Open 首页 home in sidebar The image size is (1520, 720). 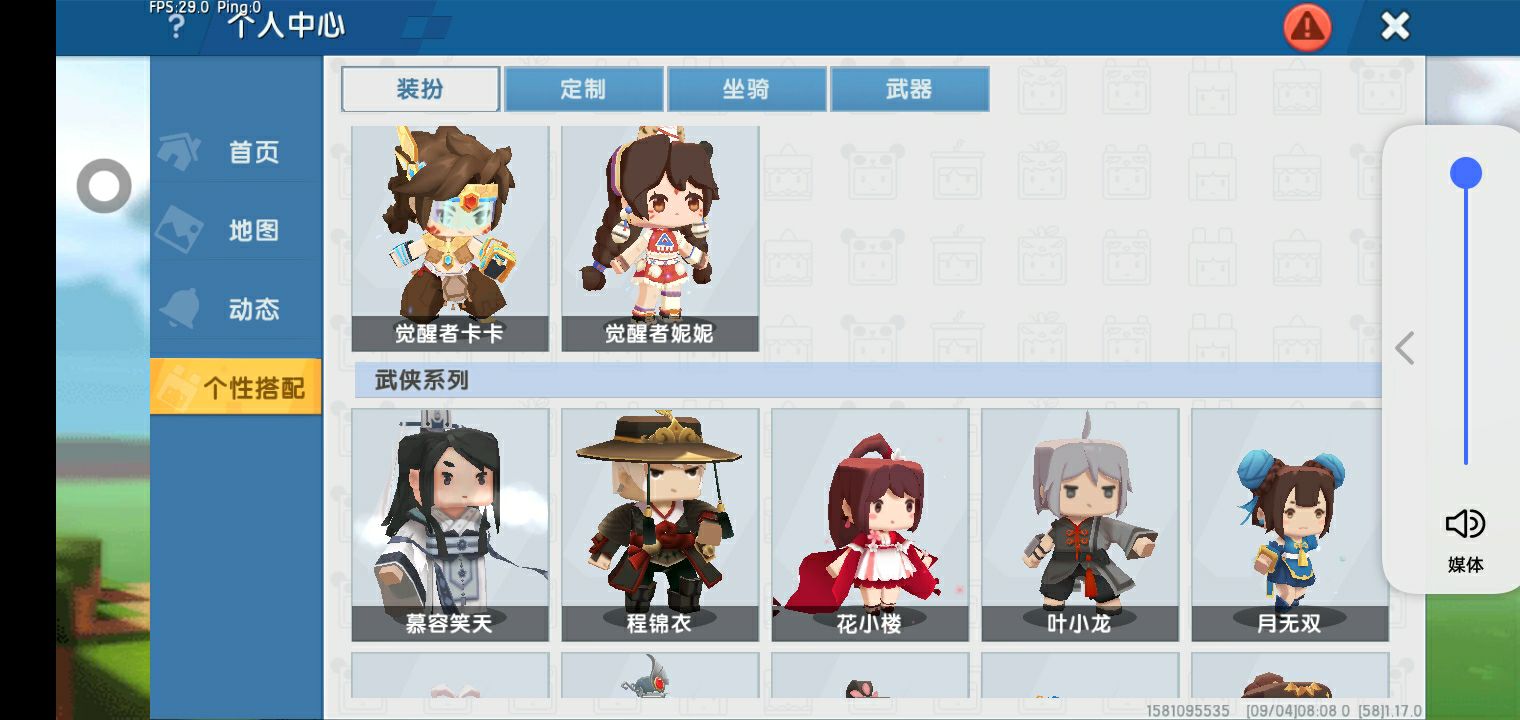coord(235,152)
